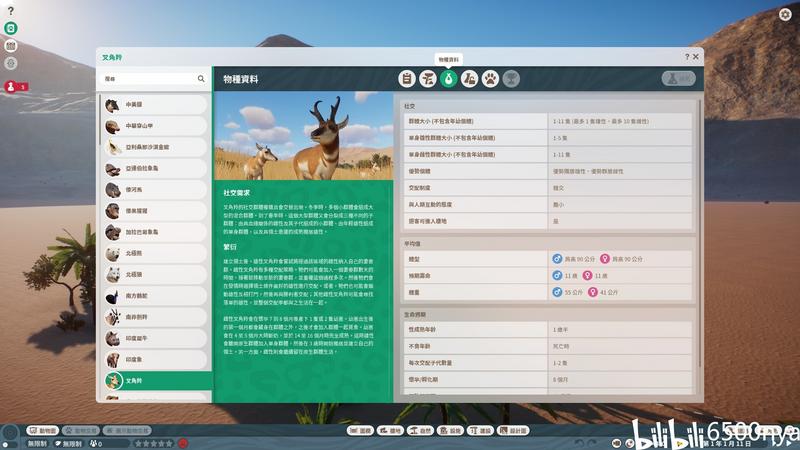Screen dimensions: 800x450
Task: Select the cassowary entry in the animal list
Action: (x=156, y=296)
